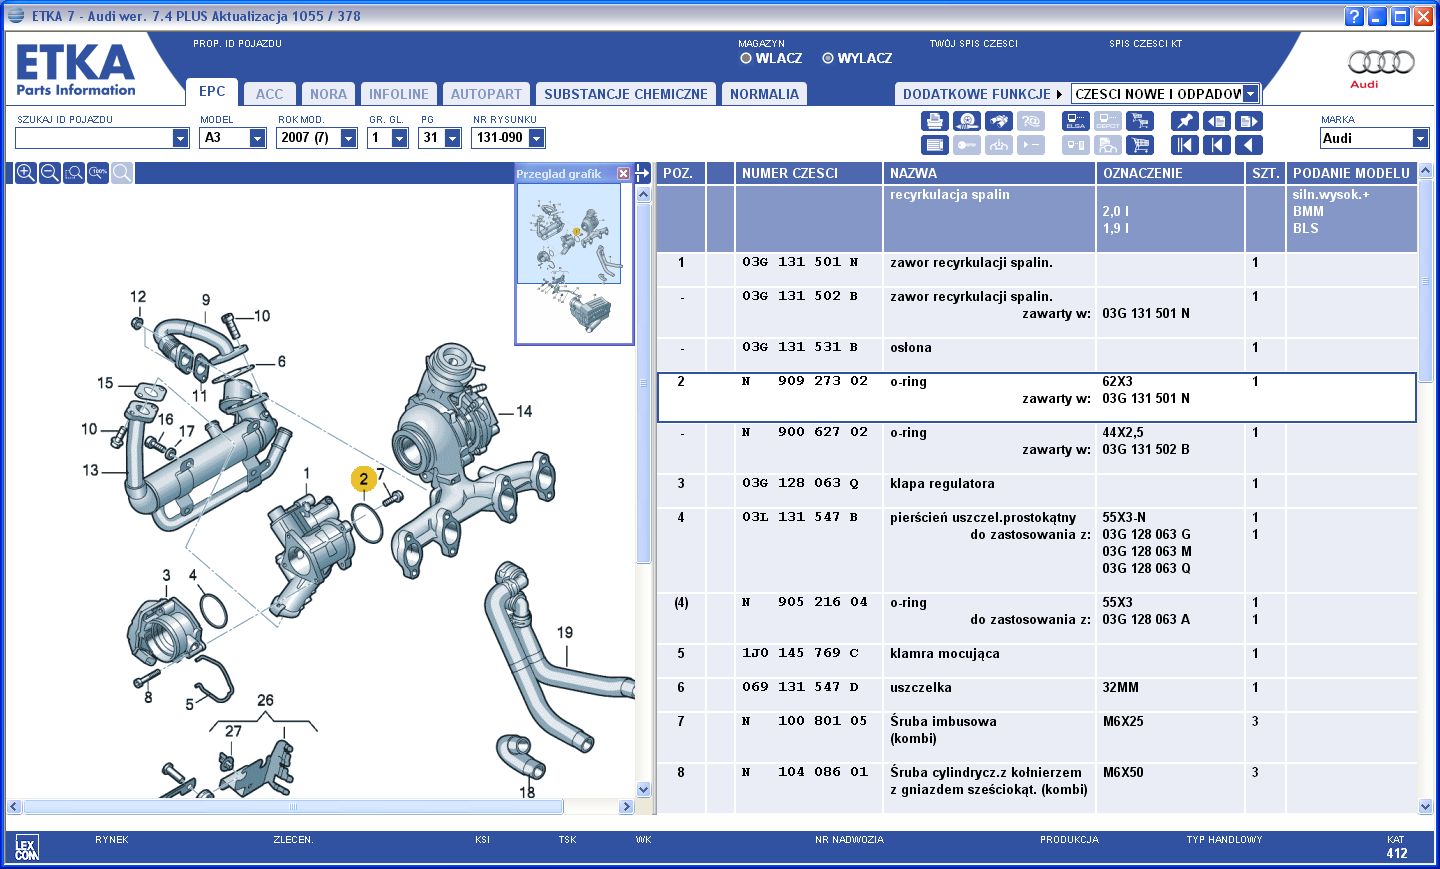This screenshot has width=1440, height=869.
Task: Zoom out of the parts illustration
Action: 50,173
